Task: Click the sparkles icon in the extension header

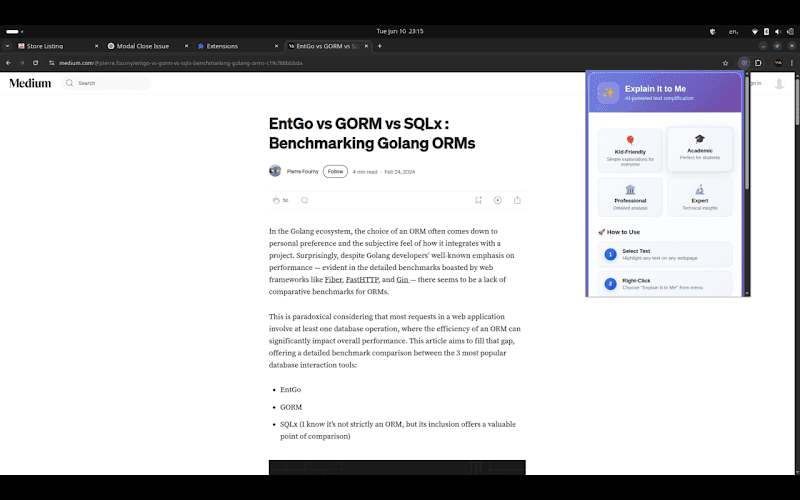Action: [x=608, y=93]
